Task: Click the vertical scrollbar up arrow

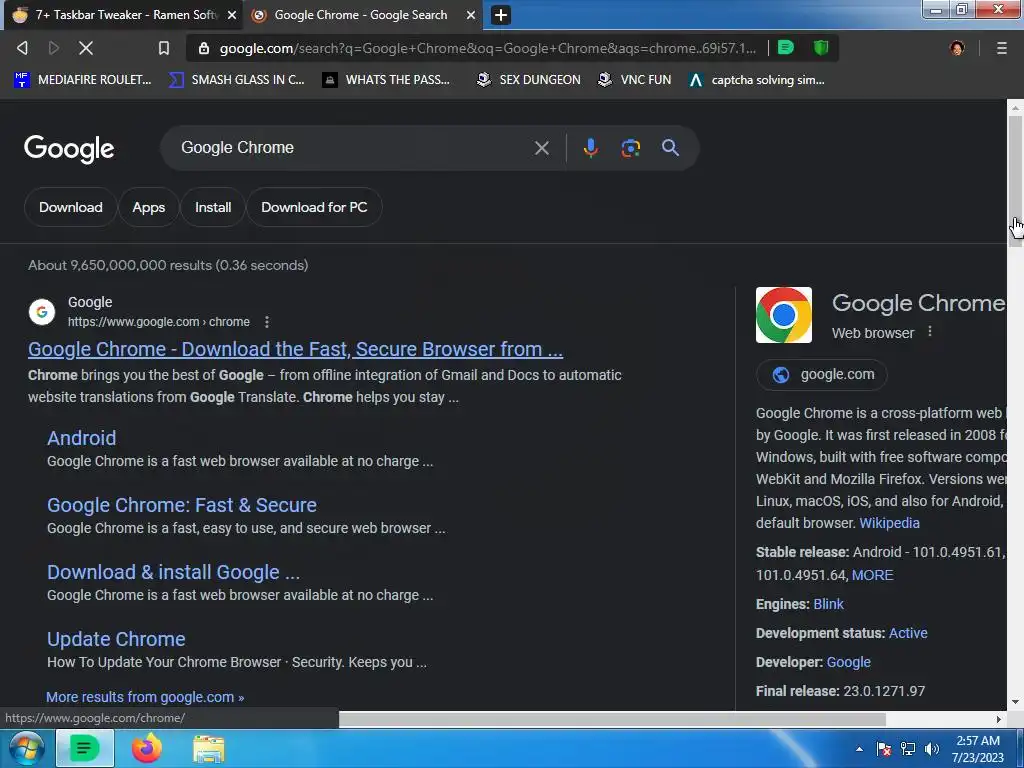Action: pyautogui.click(x=1015, y=108)
